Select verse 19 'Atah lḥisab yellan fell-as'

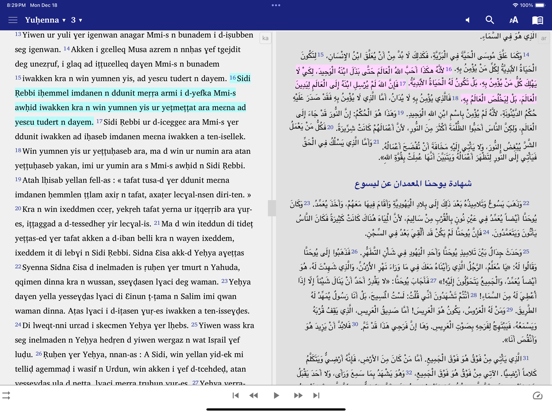point(133,187)
